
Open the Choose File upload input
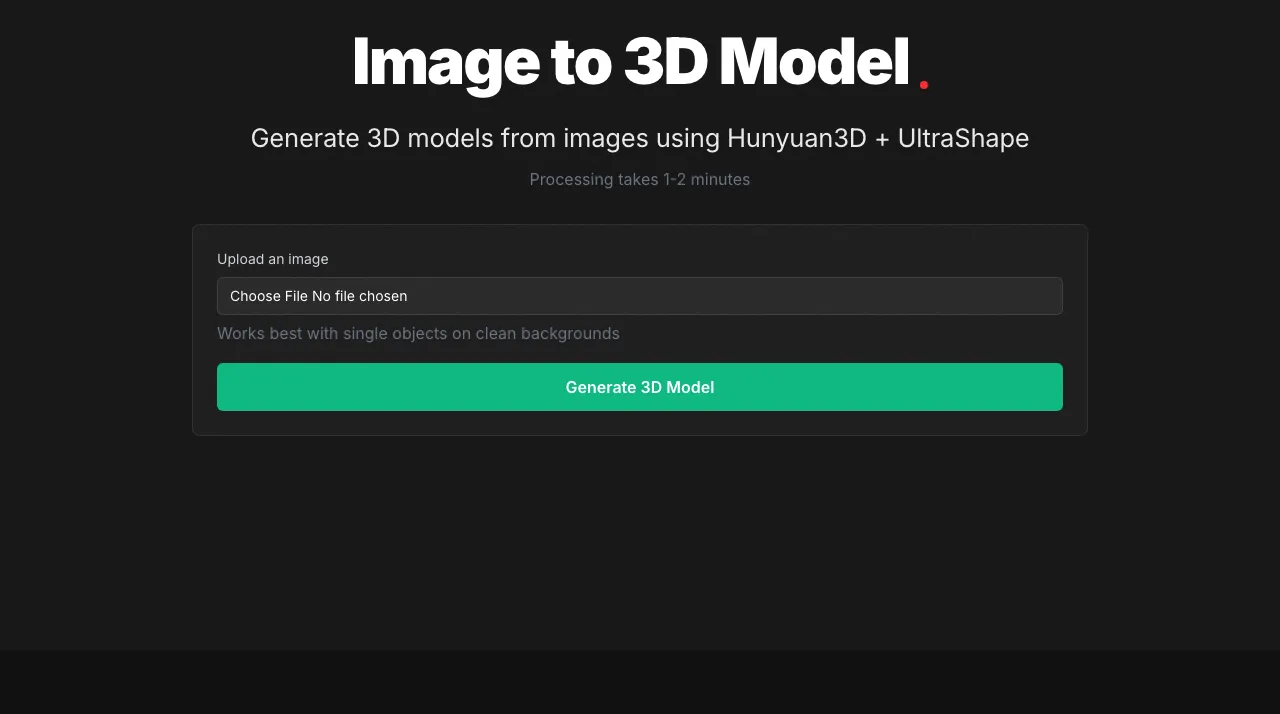point(640,296)
